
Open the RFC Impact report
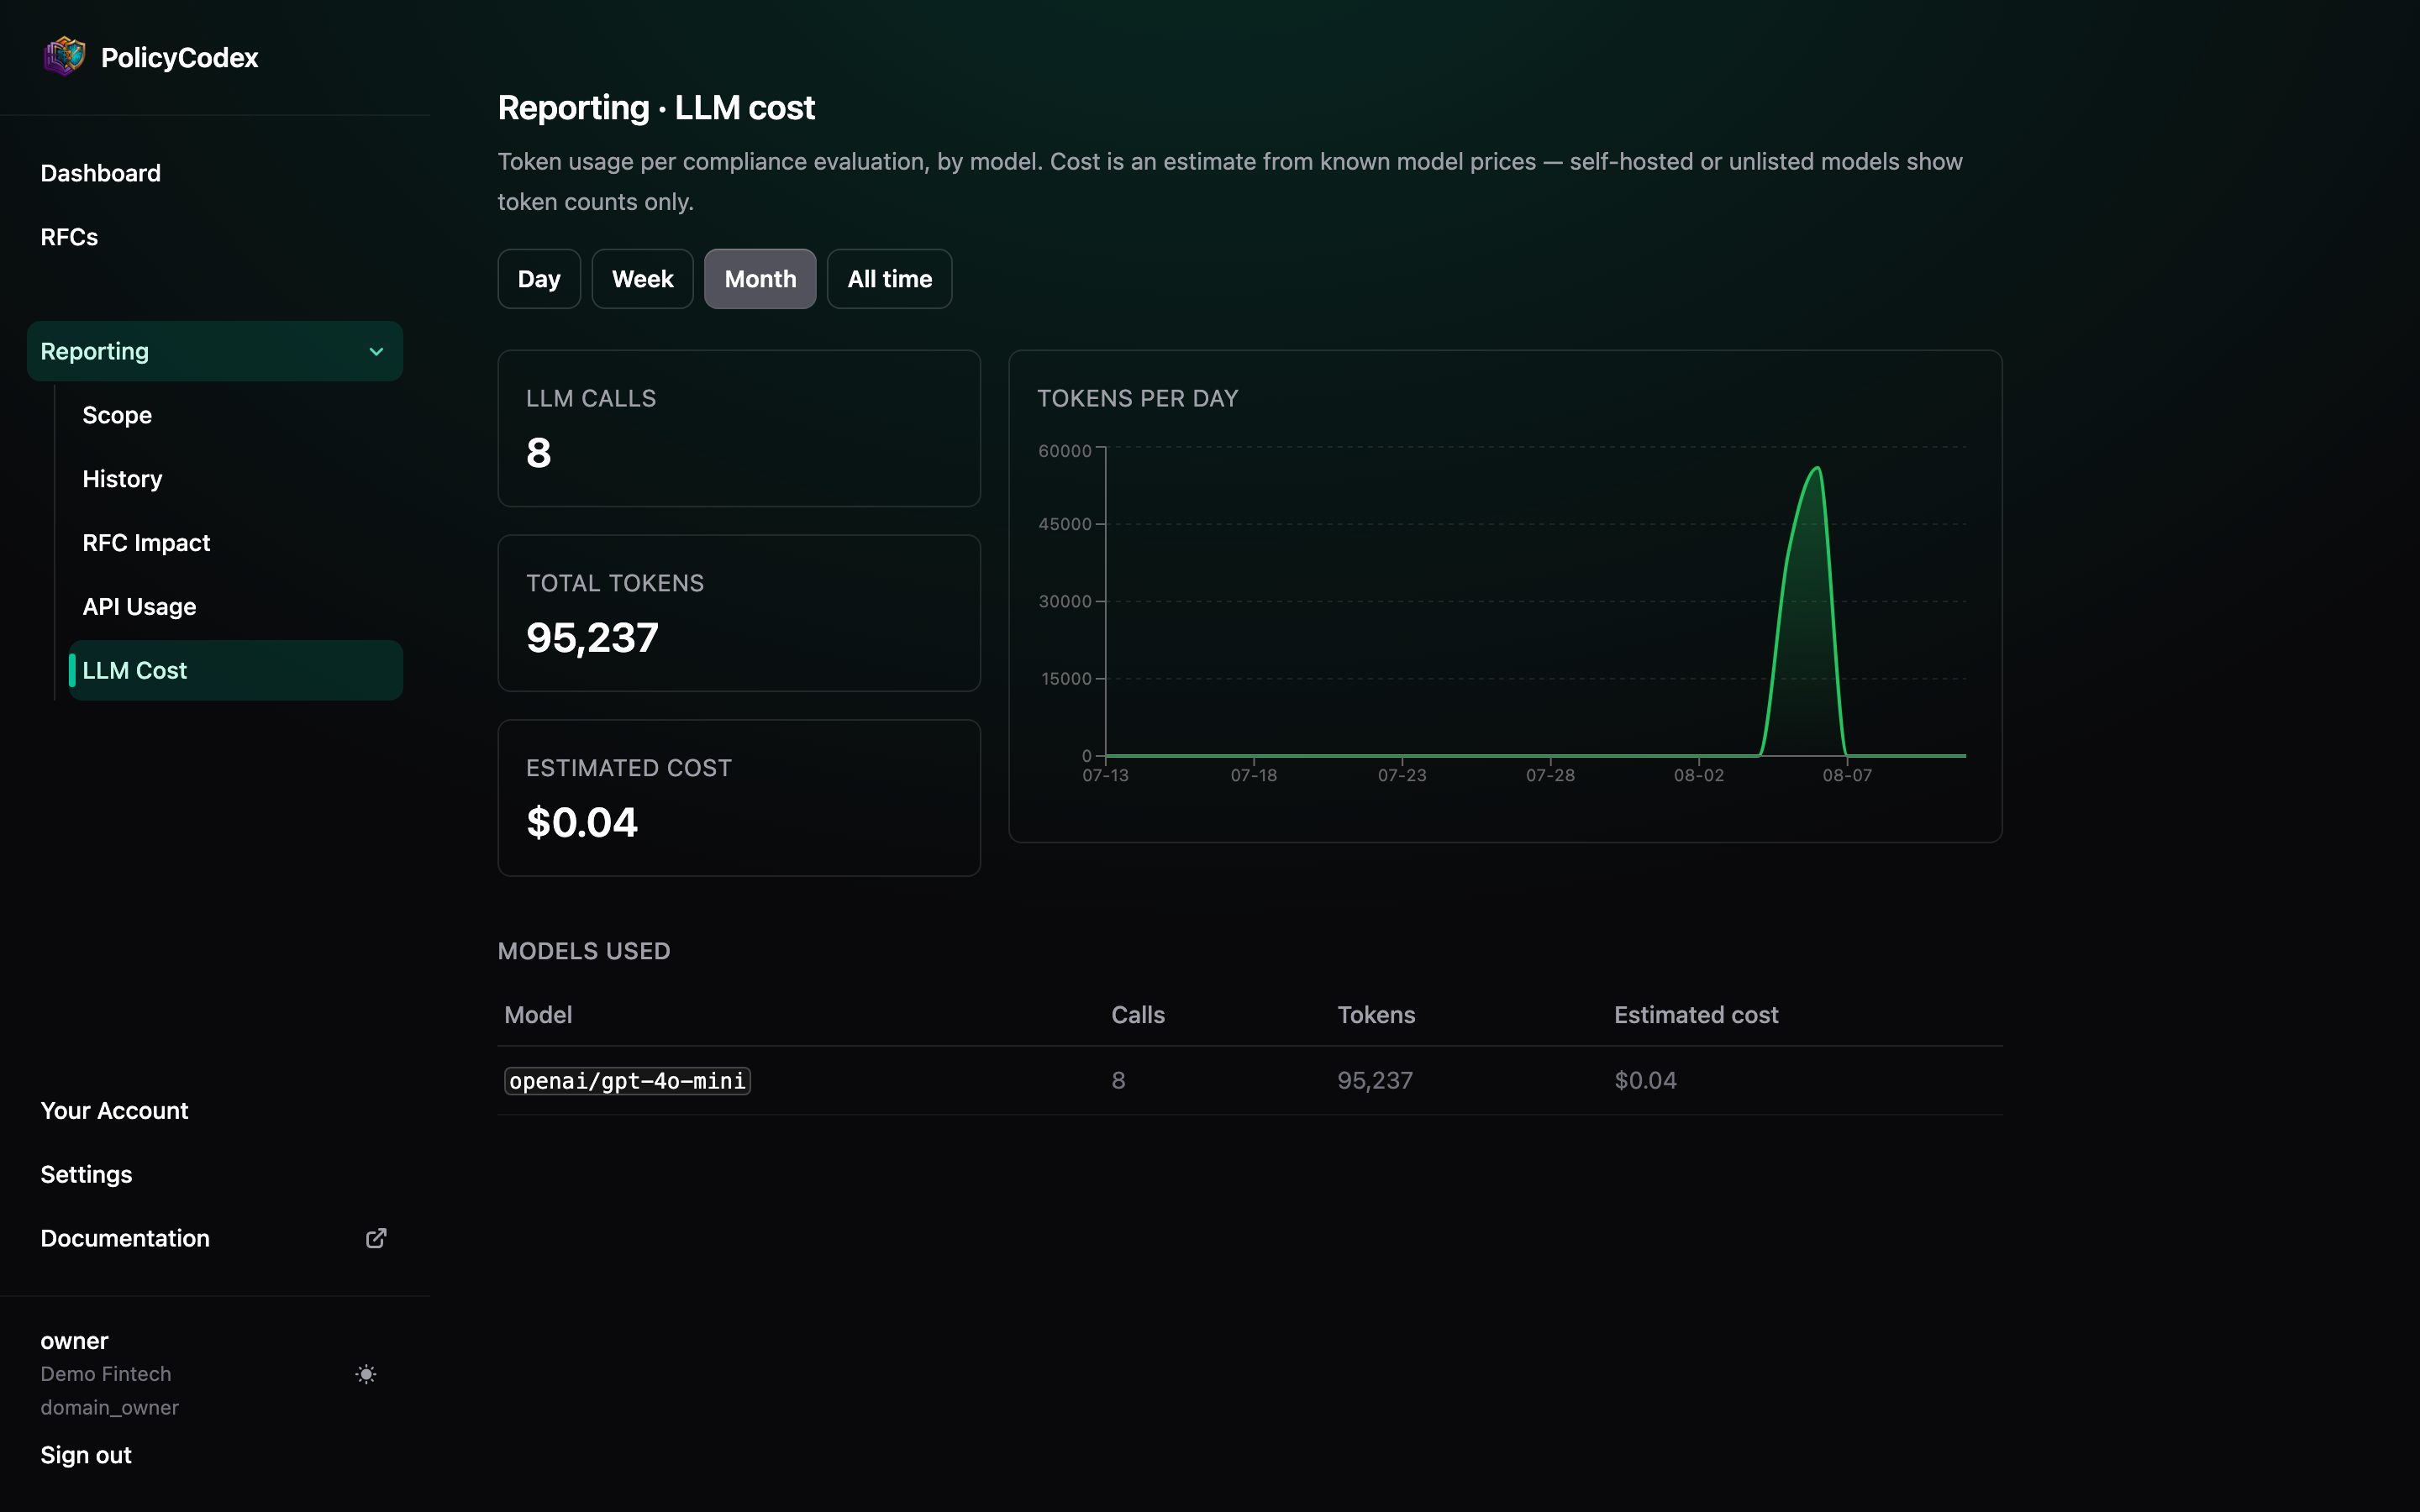point(146,543)
